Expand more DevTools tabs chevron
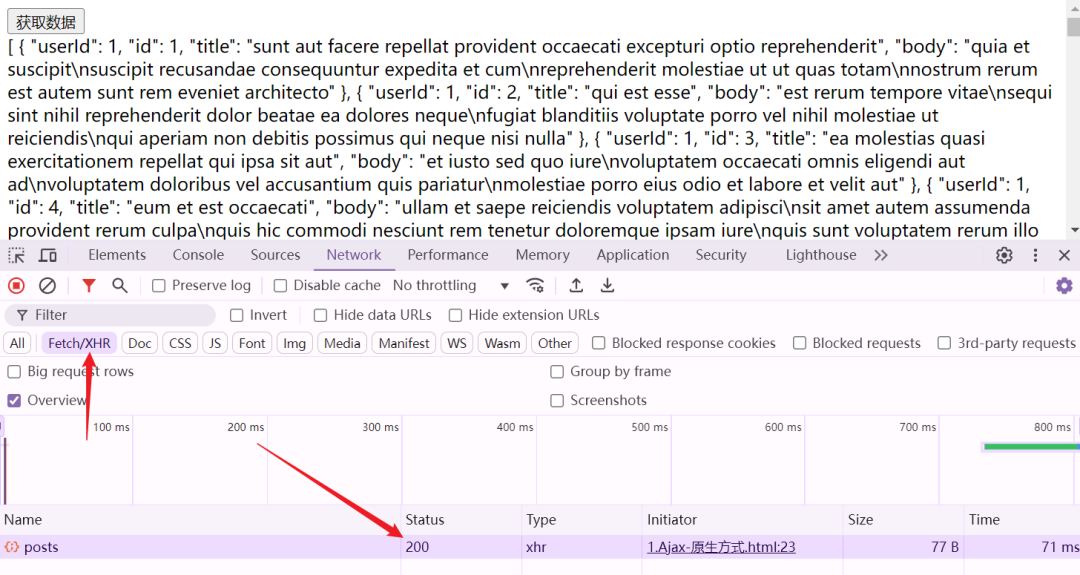The height and width of the screenshot is (575, 1080). (881, 256)
